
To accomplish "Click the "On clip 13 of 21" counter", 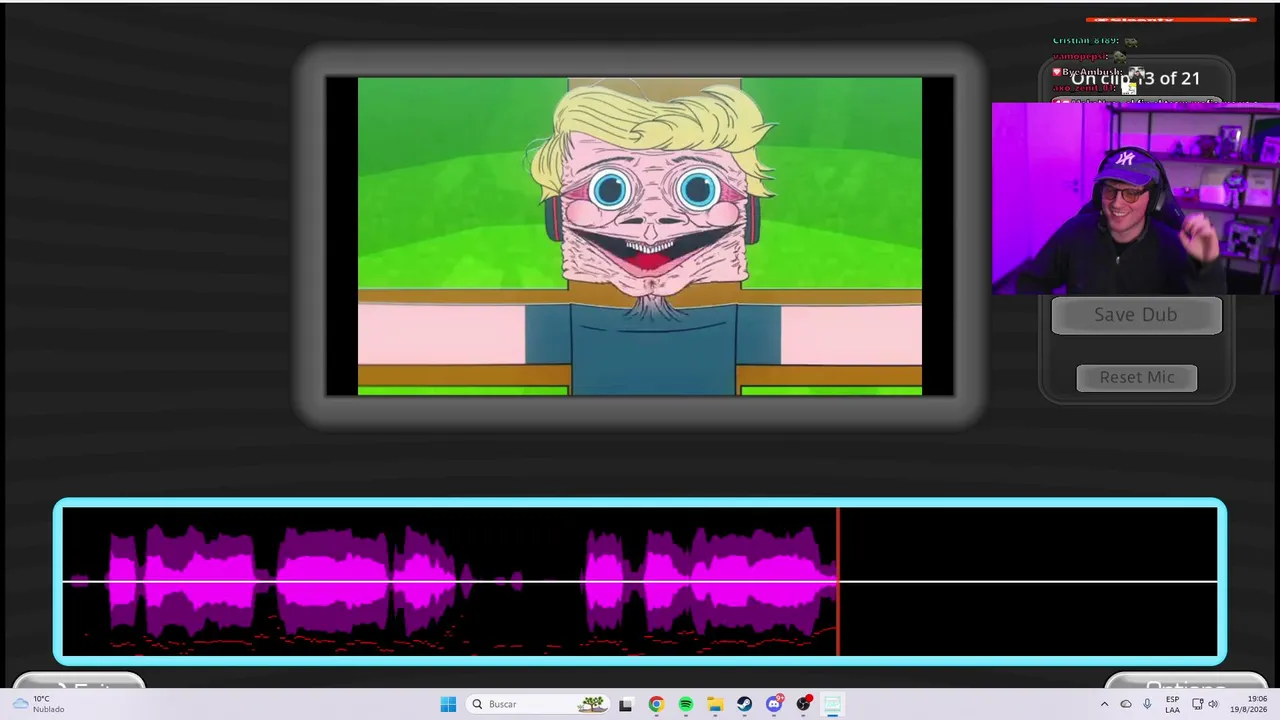I will click(1136, 78).
